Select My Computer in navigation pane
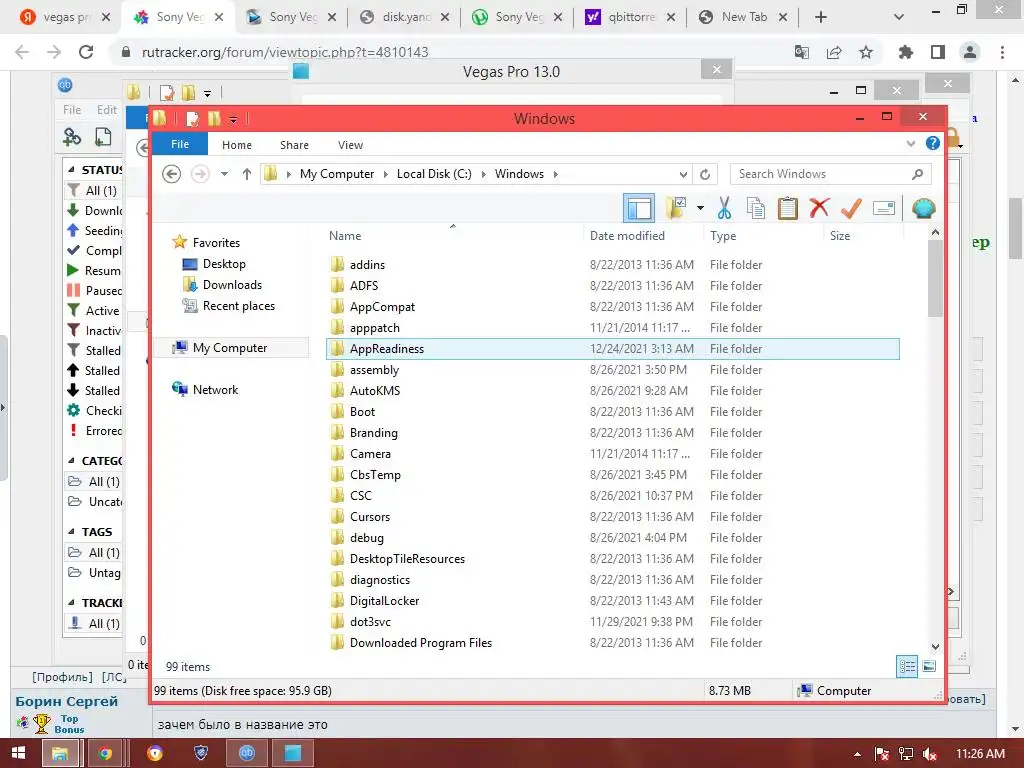 pyautogui.click(x=231, y=347)
